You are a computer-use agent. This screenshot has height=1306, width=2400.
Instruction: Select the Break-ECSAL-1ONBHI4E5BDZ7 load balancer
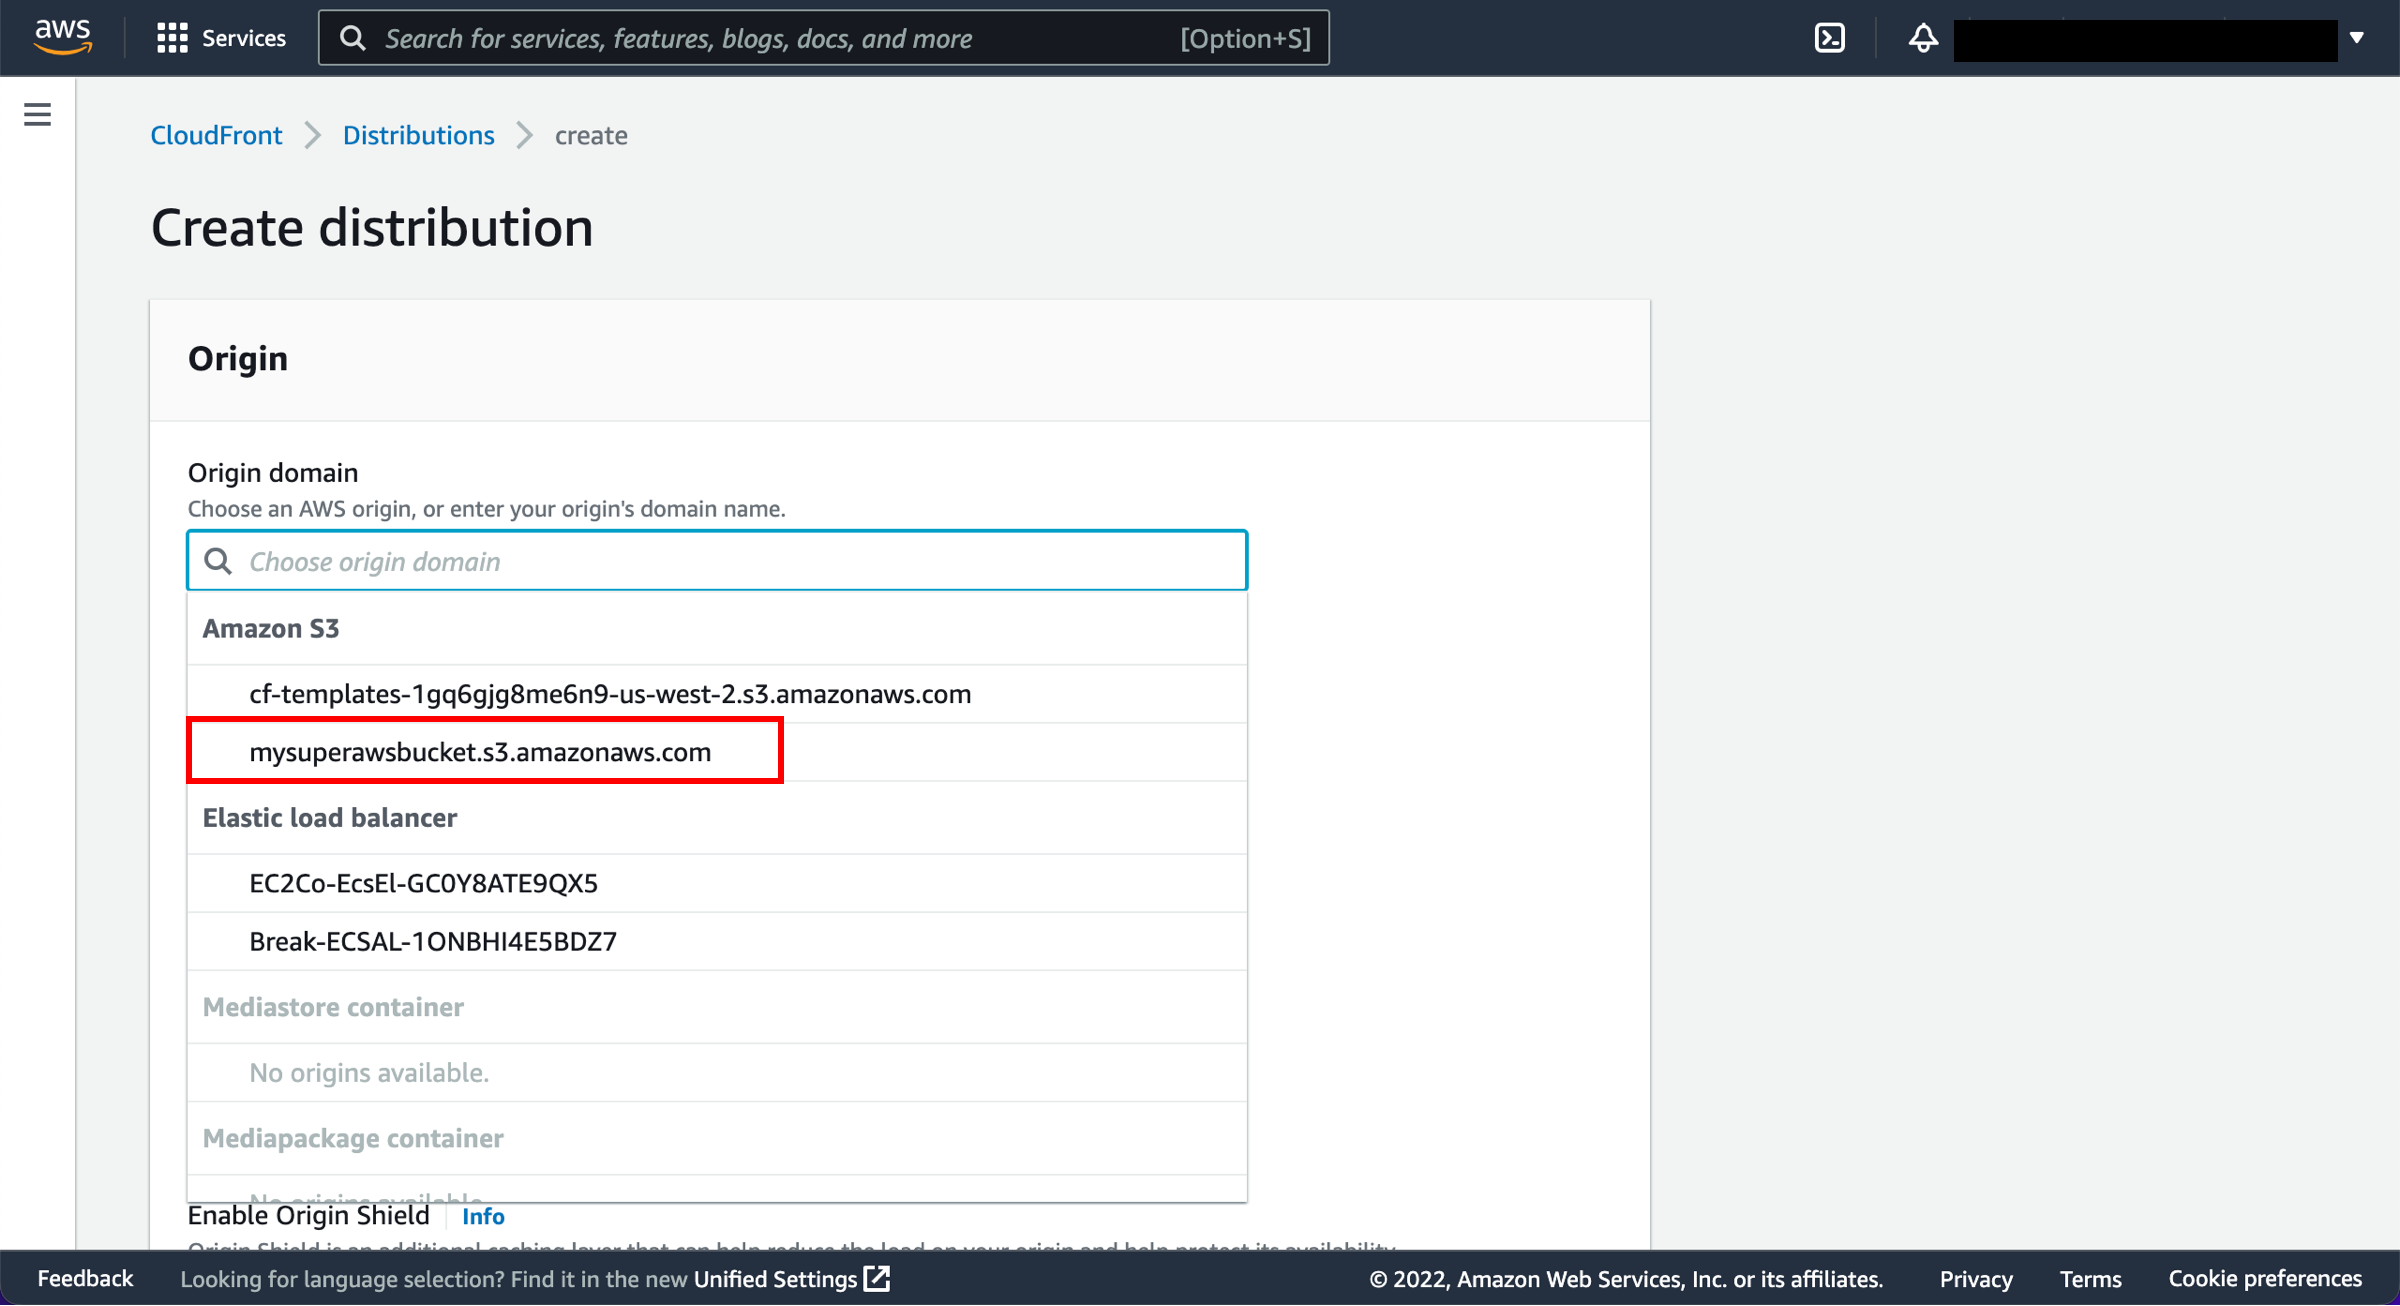pos(717,941)
